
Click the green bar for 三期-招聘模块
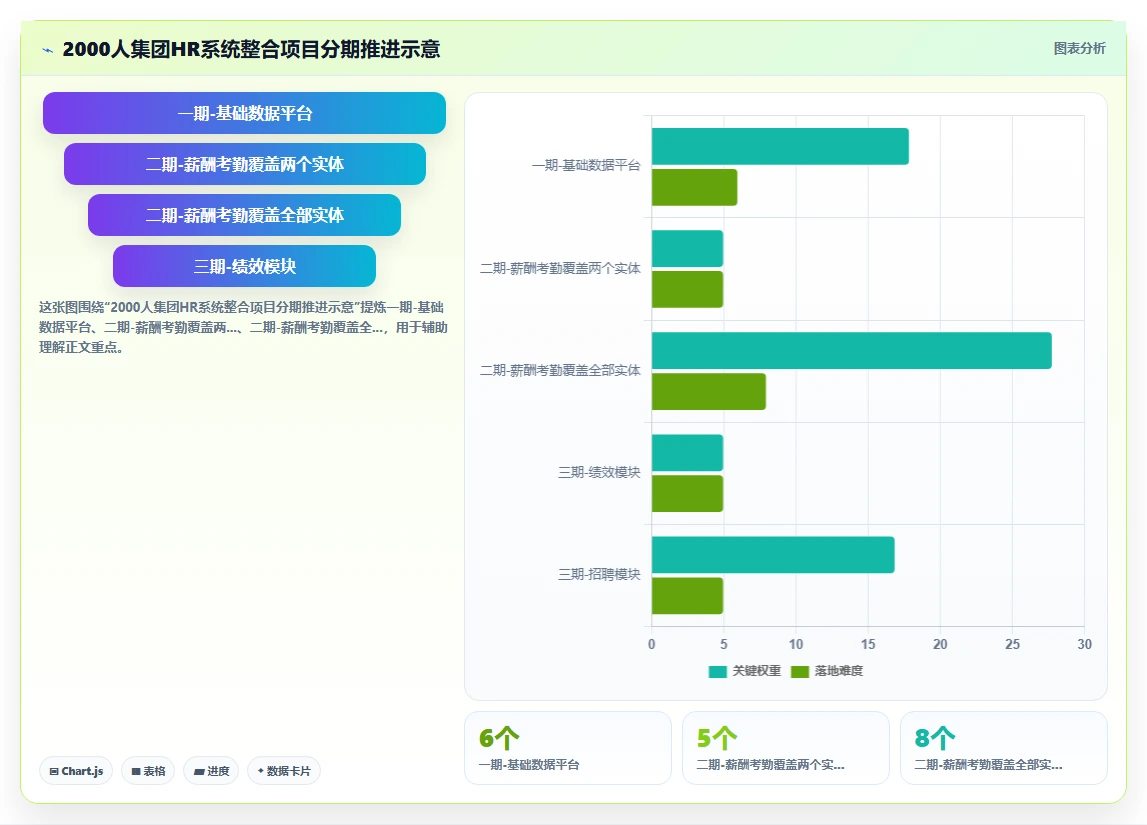pos(687,595)
